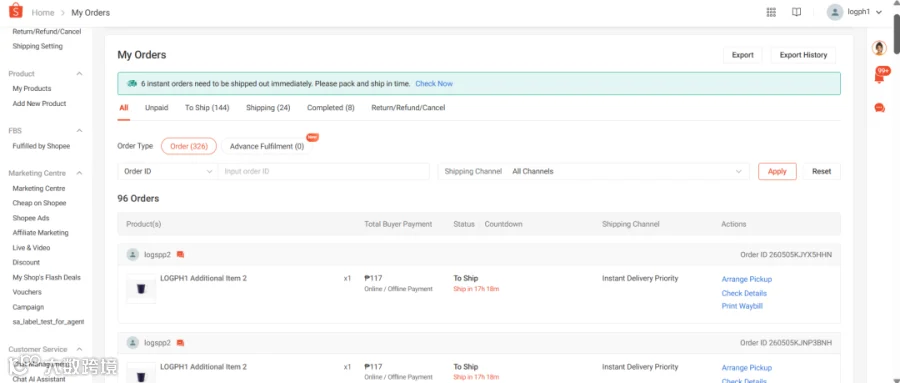Open the apps grid icon

point(771,12)
